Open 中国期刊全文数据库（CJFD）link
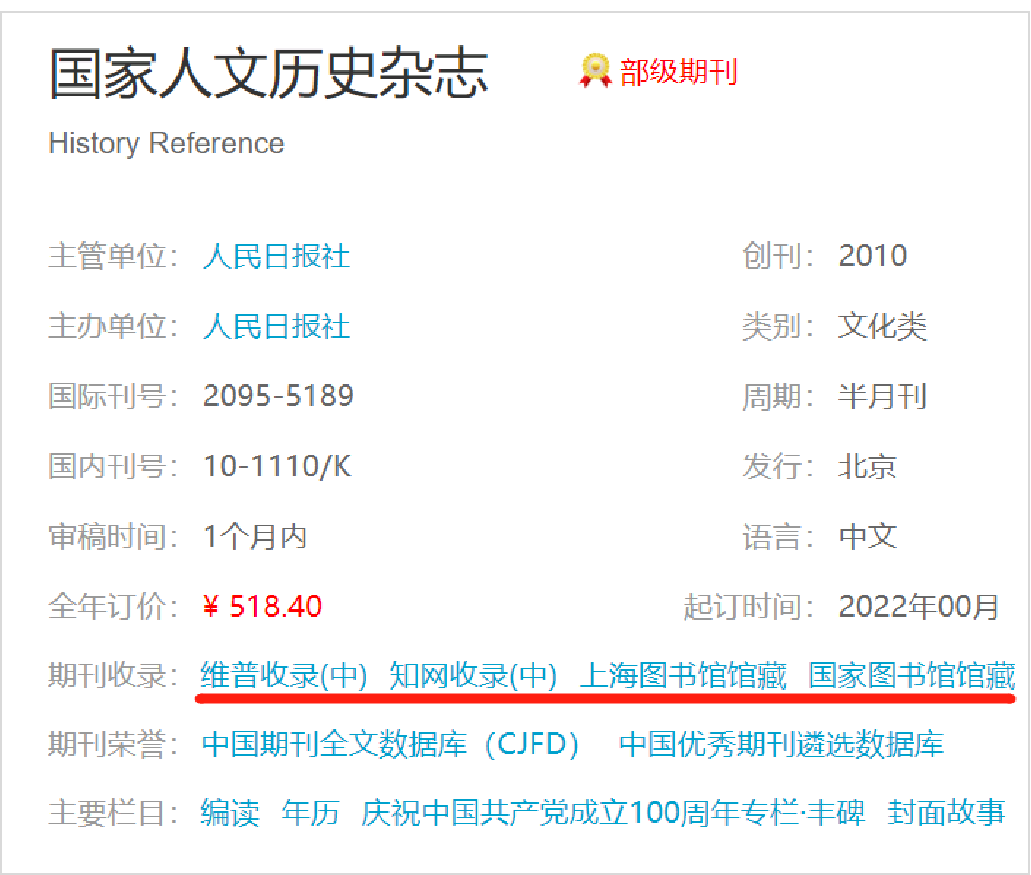Viewport: 1031px width, 875px height. 391,745
